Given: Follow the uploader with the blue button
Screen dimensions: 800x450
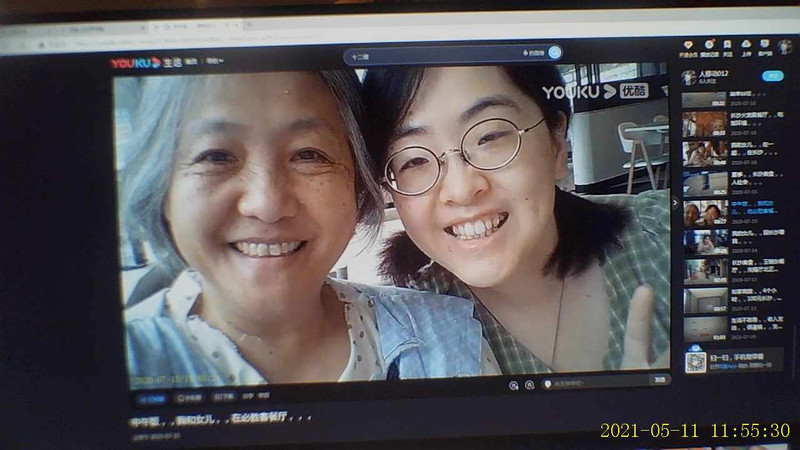Looking at the screenshot, I should (x=772, y=76).
